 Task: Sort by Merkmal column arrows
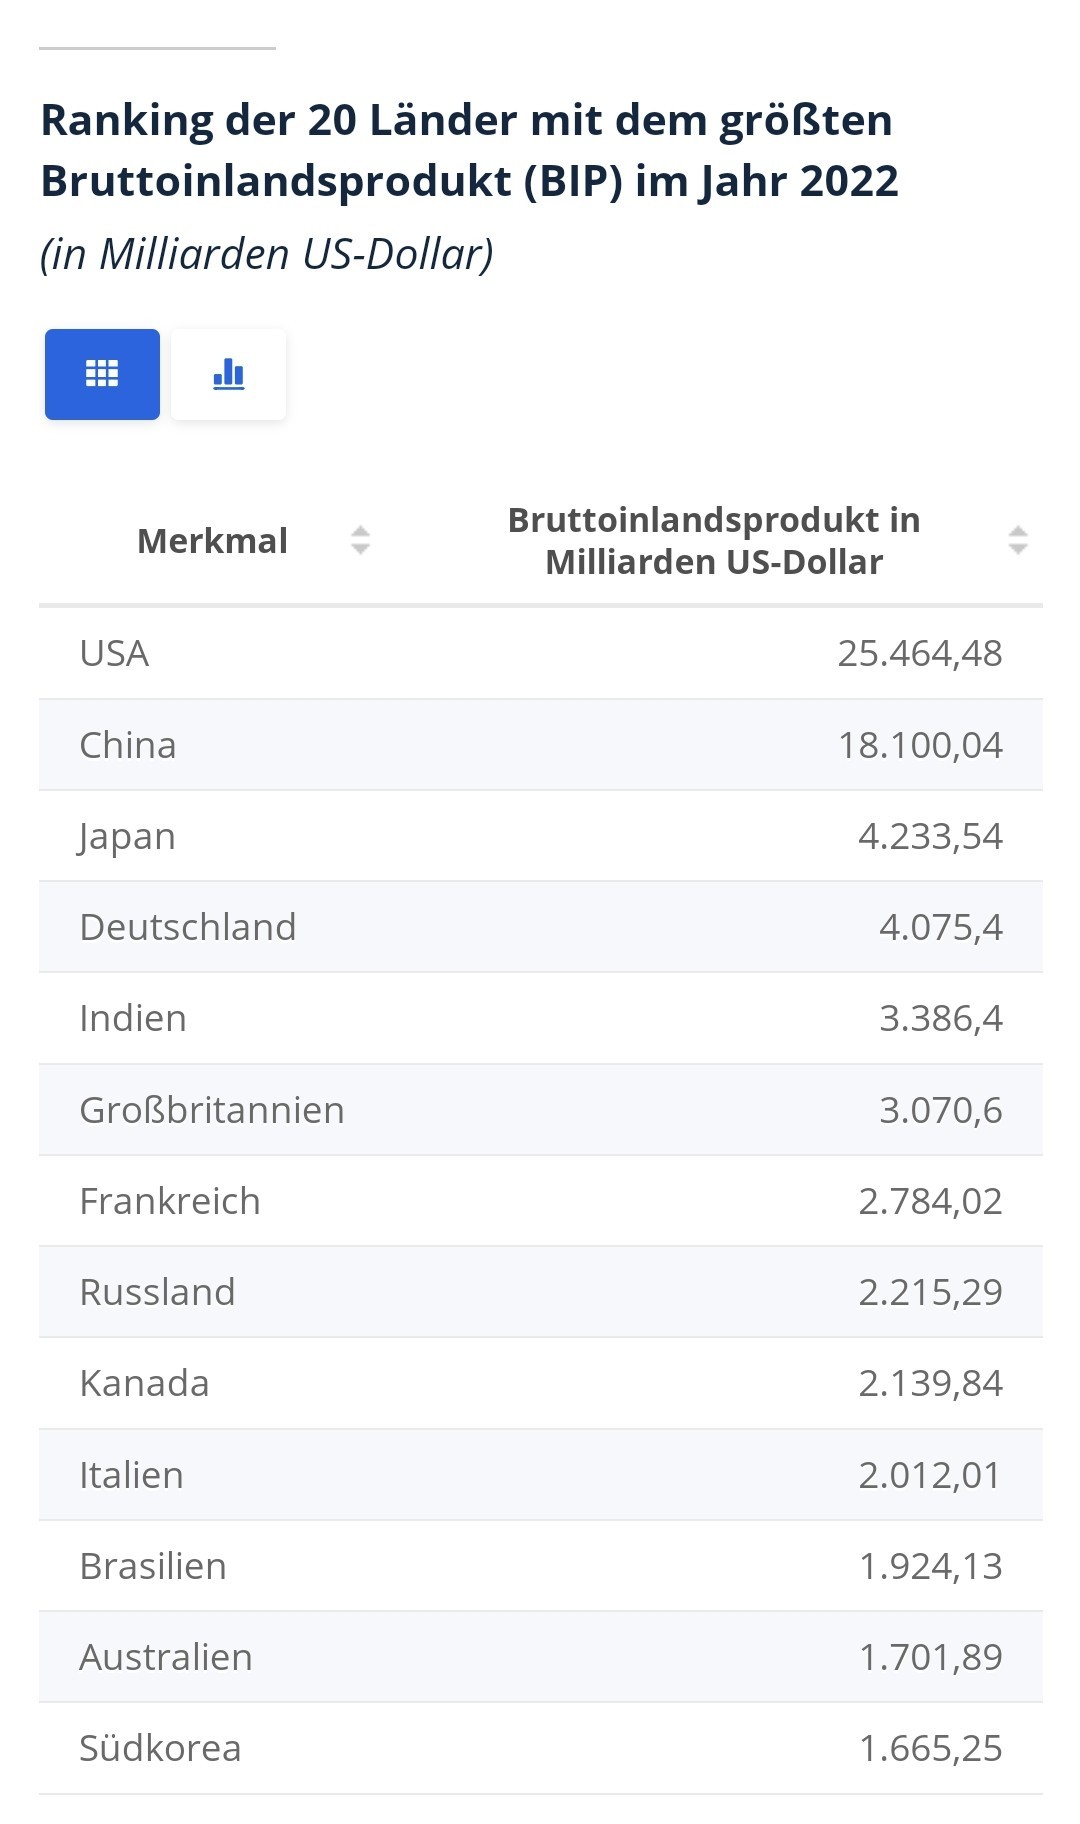[x=361, y=541]
